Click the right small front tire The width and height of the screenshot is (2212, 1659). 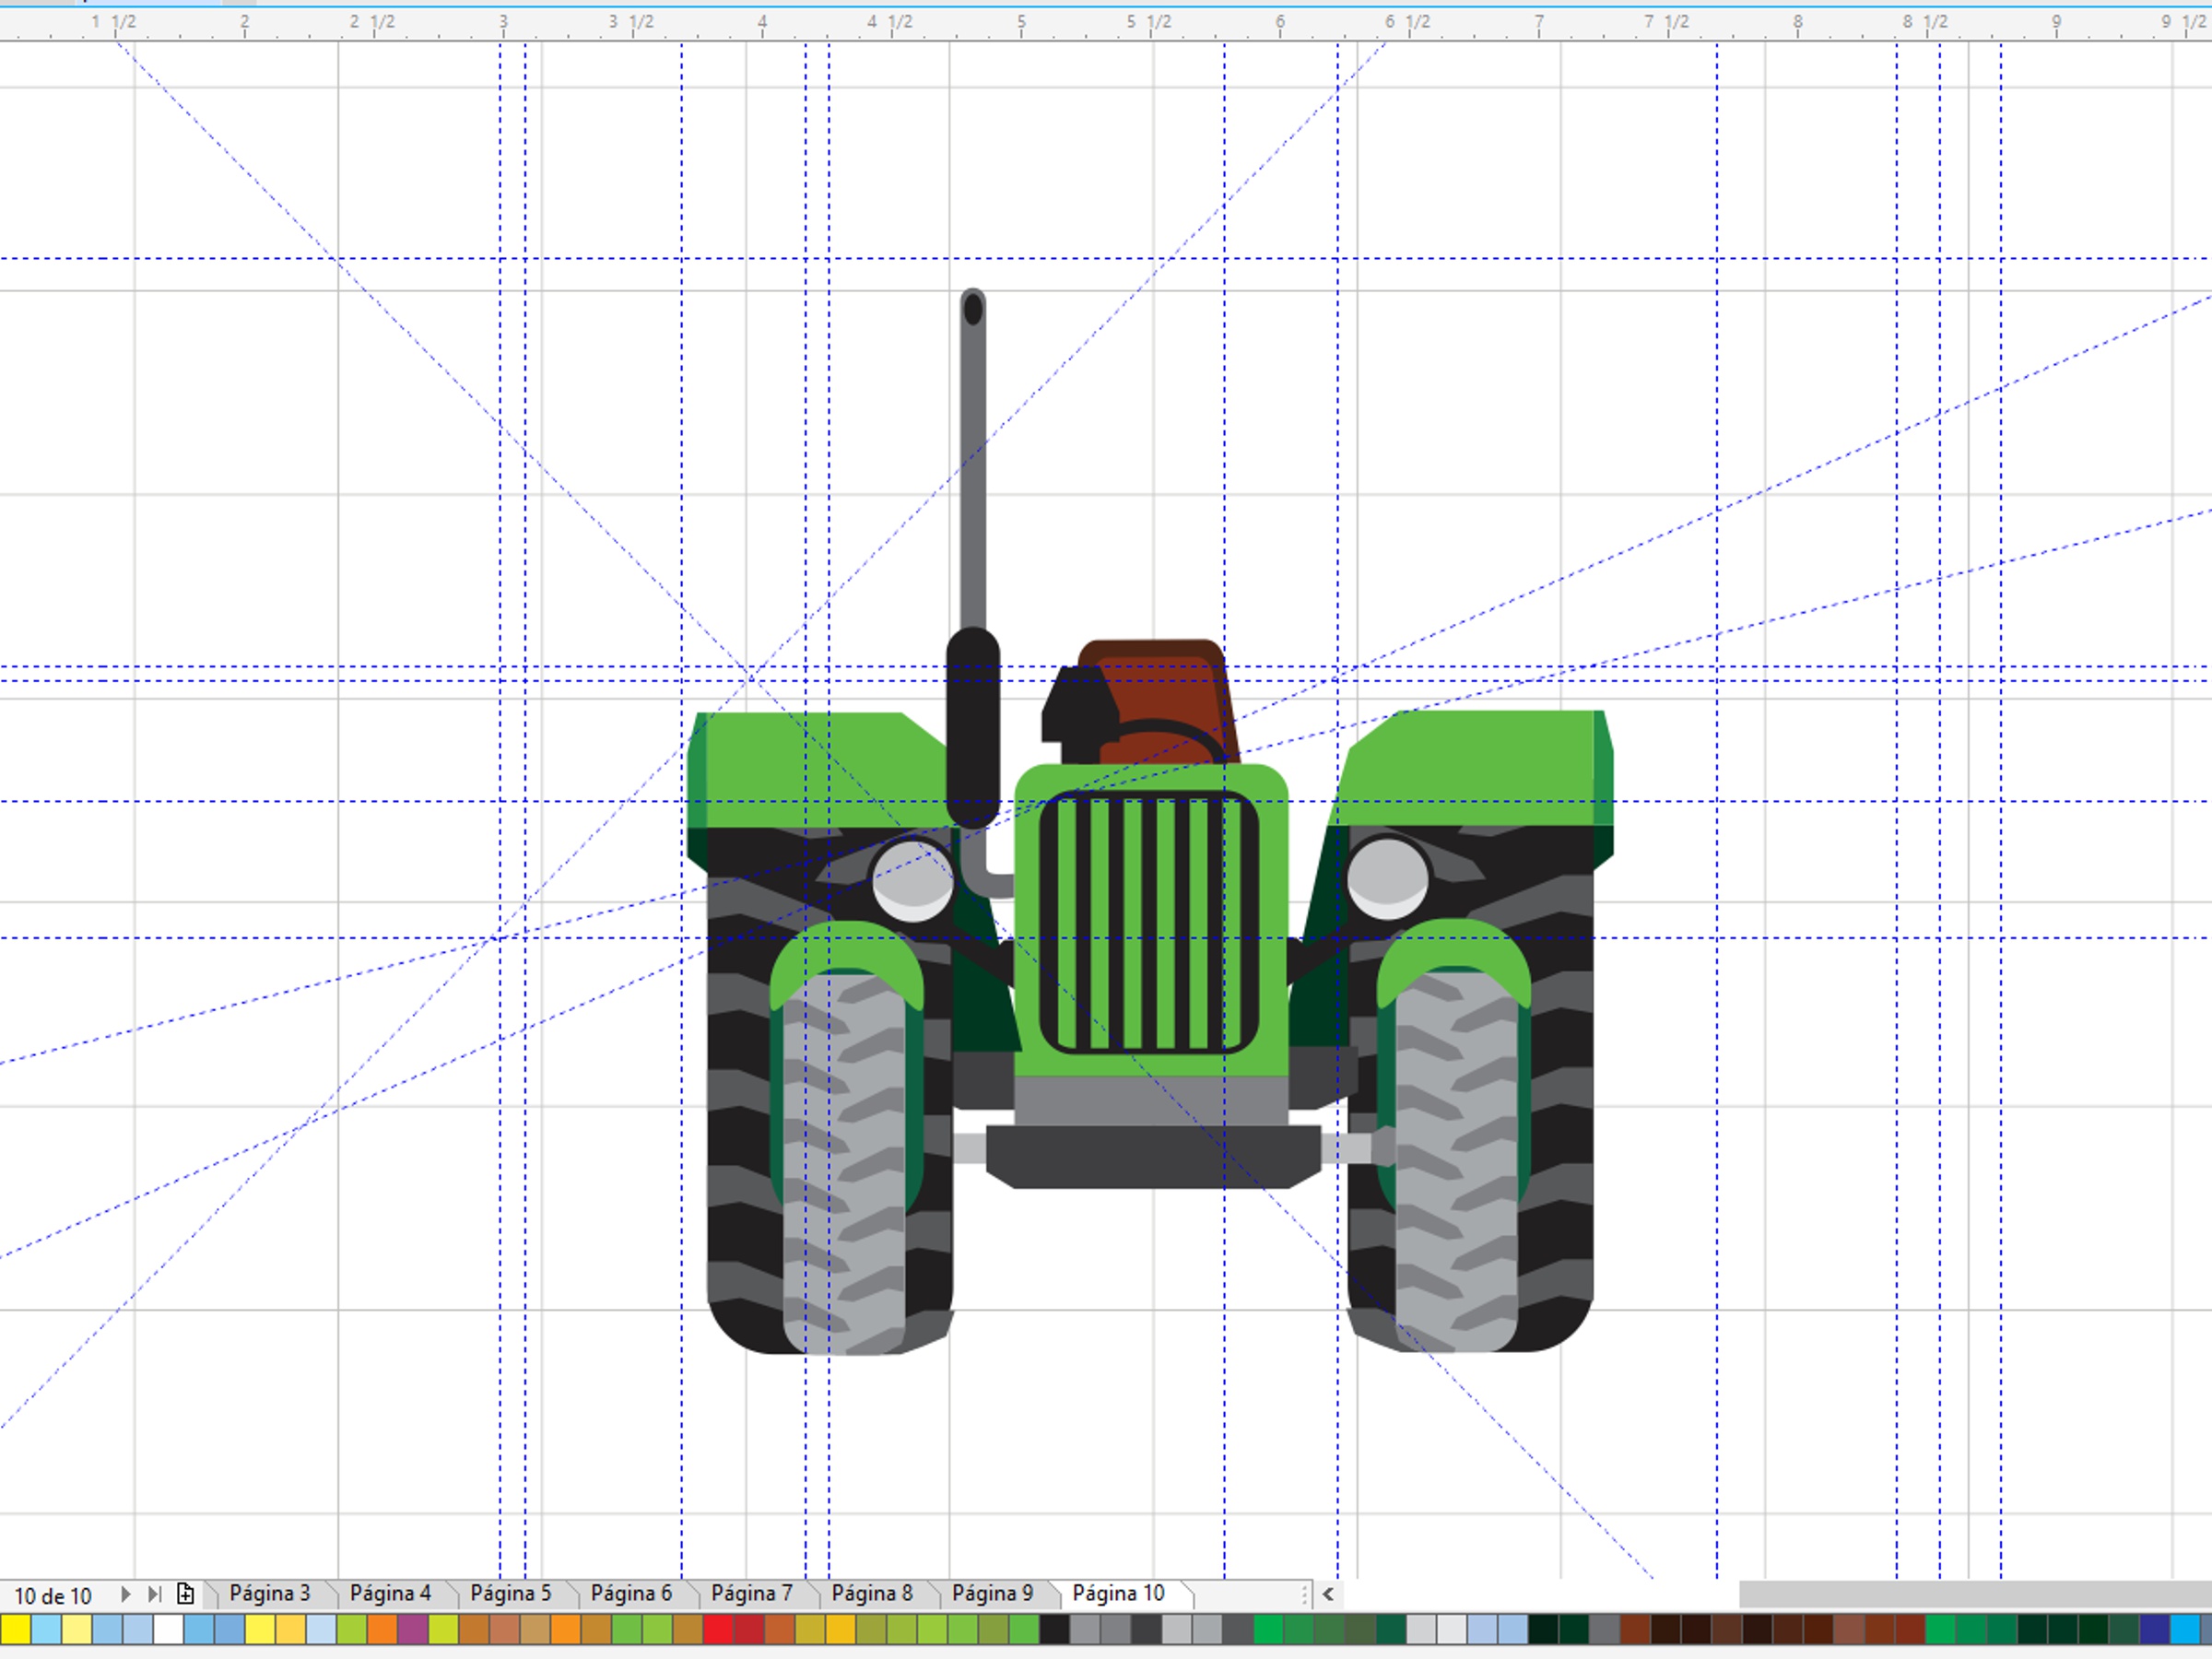tap(1456, 1163)
